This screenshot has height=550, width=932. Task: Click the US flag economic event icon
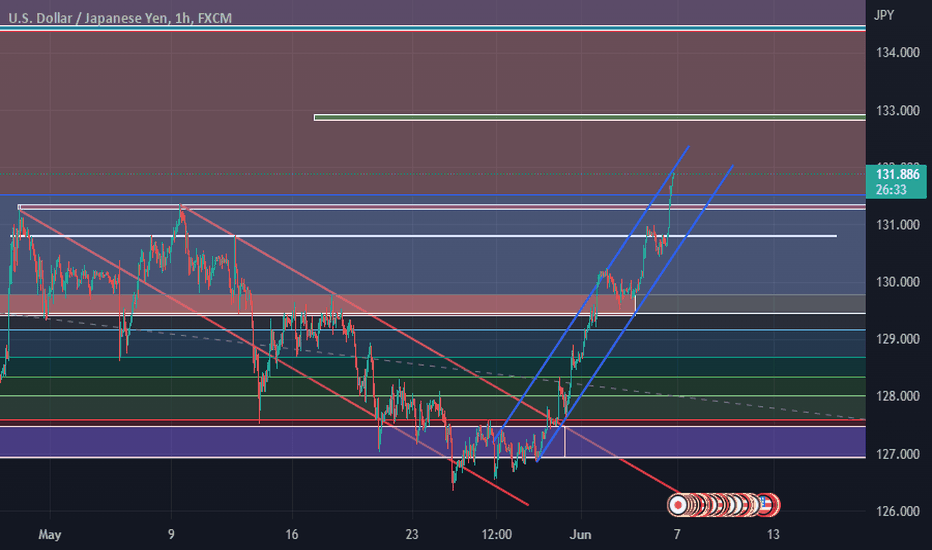[x=766, y=505]
